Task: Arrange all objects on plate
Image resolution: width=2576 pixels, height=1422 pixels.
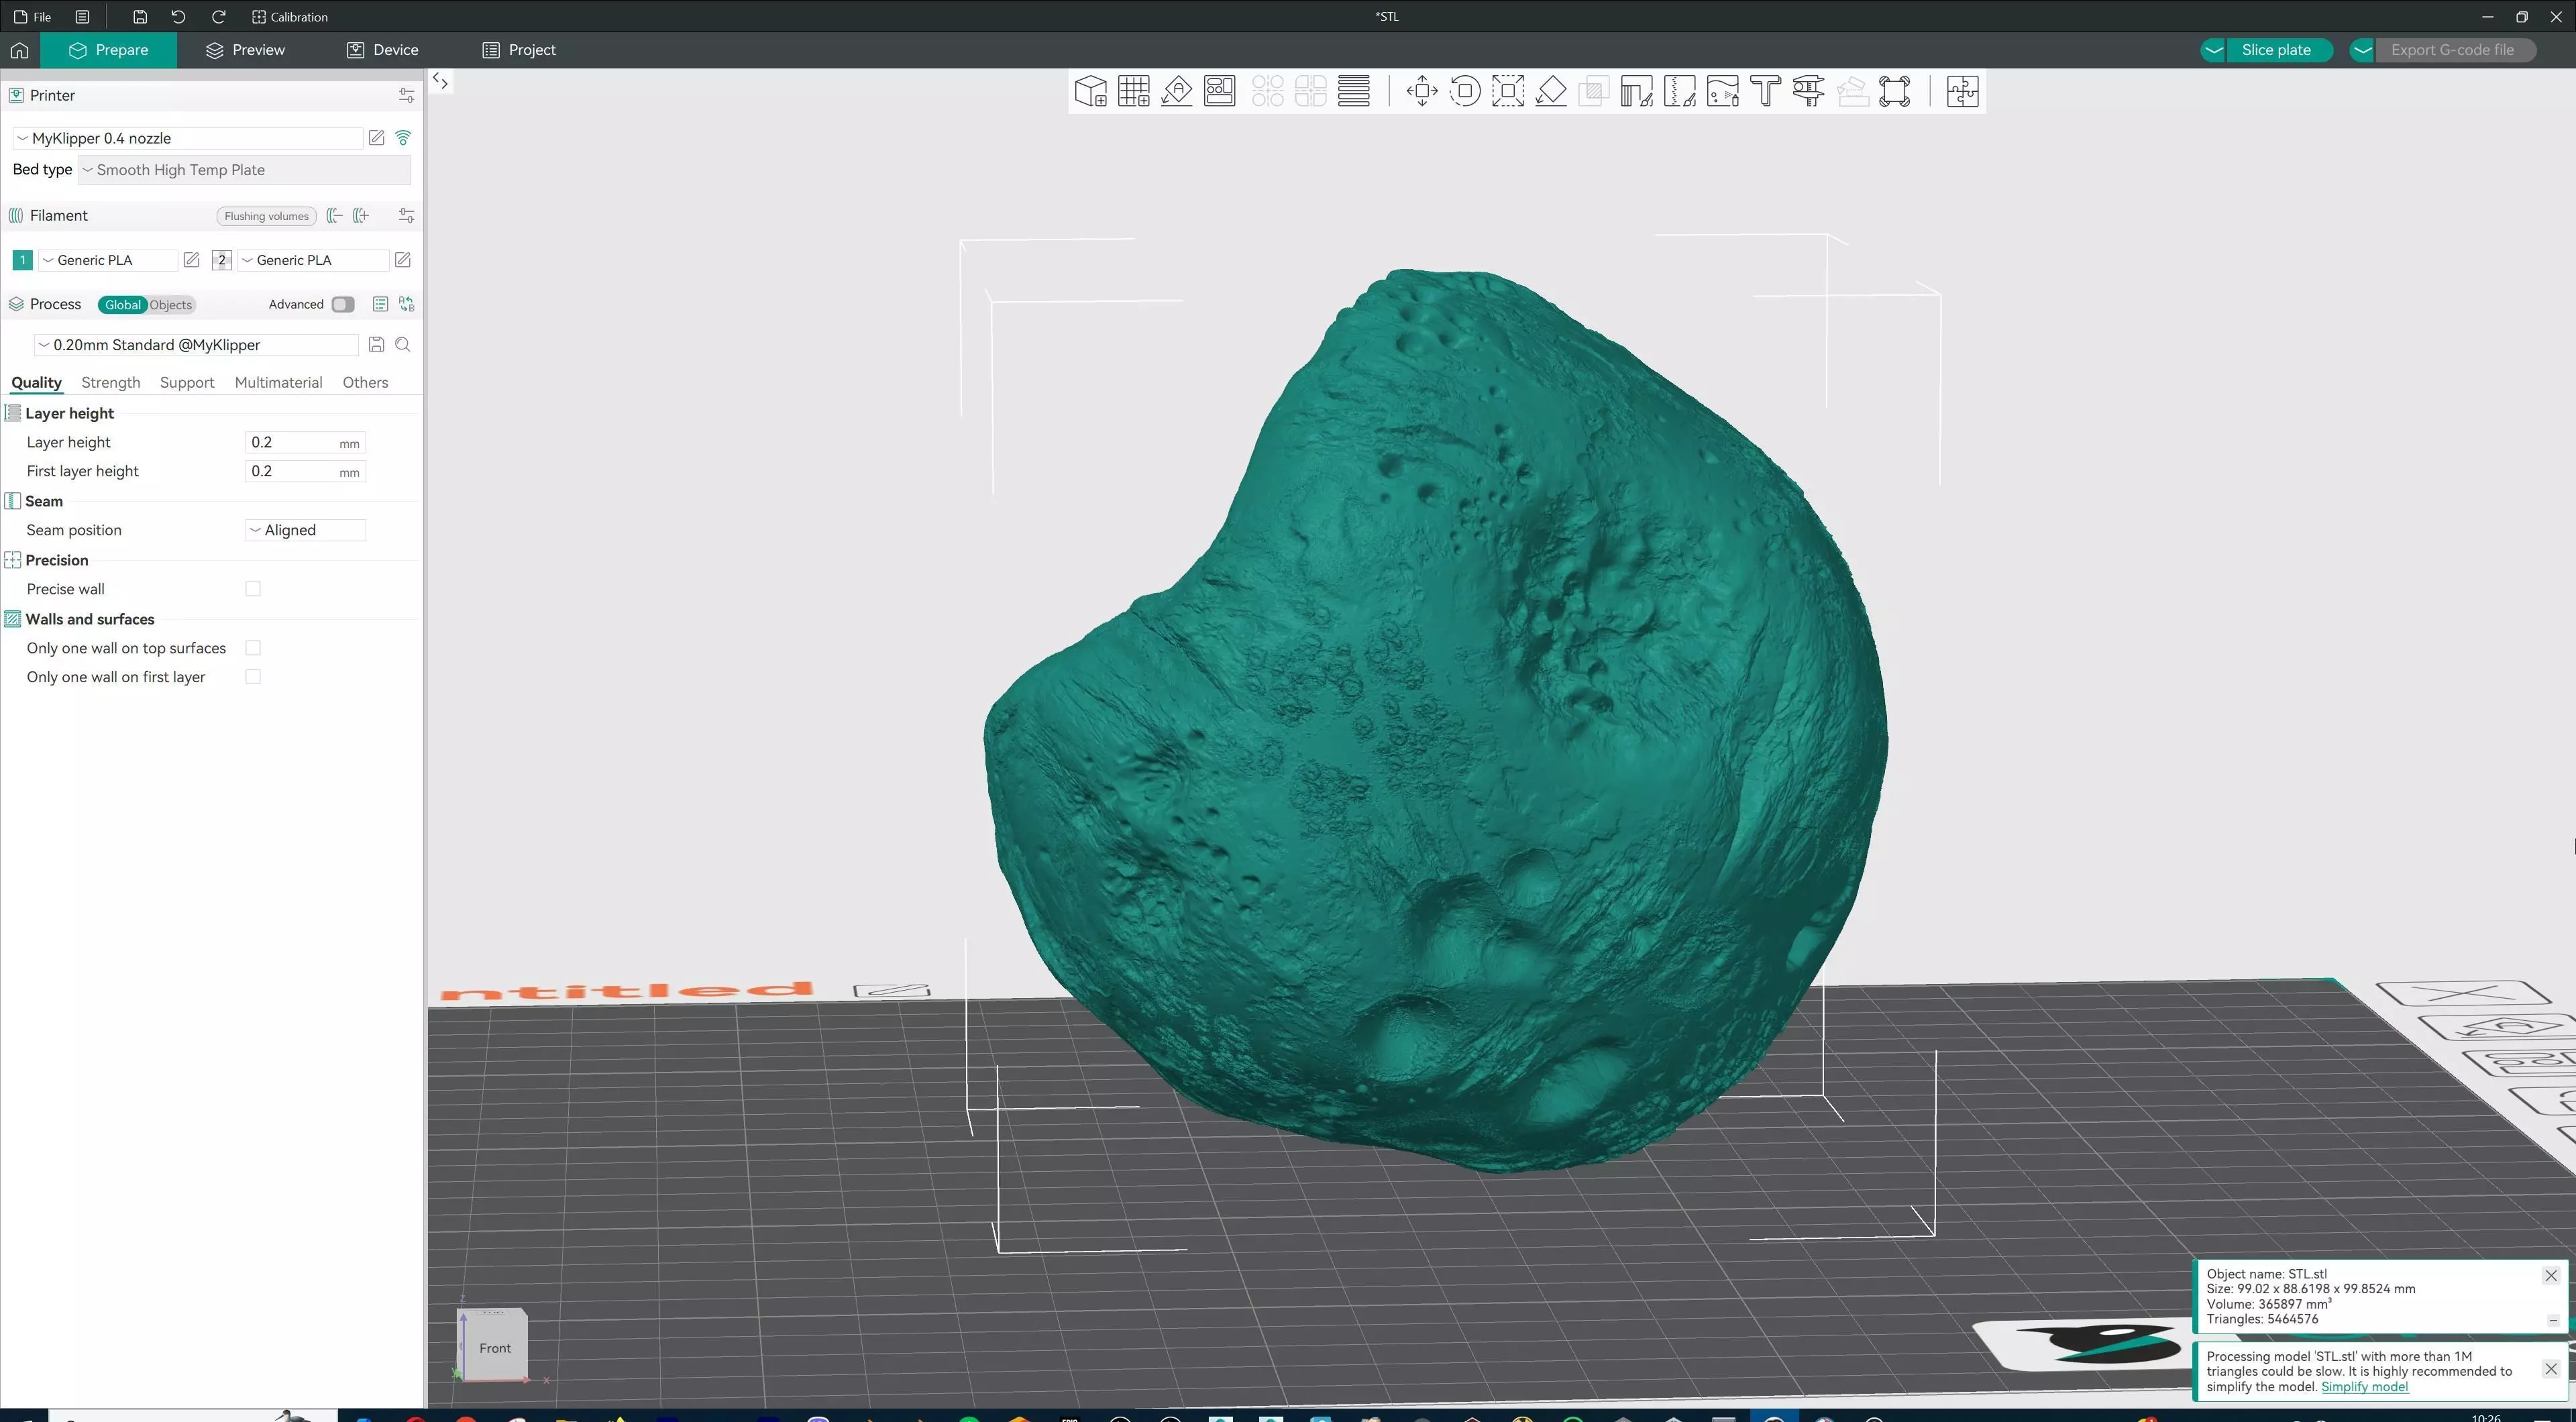Action: [x=1220, y=91]
